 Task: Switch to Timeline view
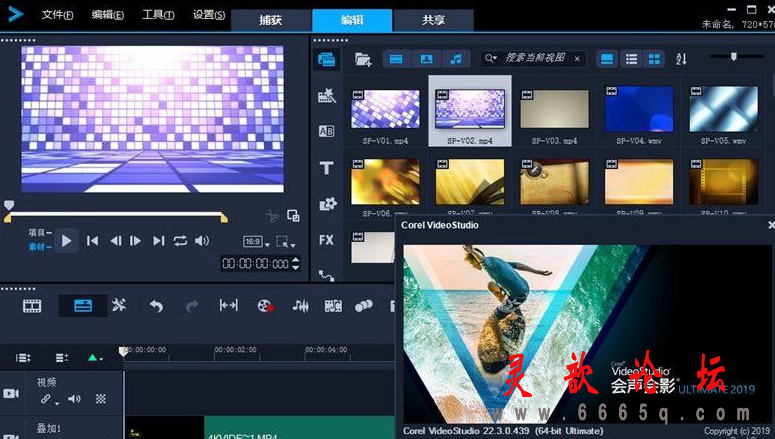pos(83,306)
